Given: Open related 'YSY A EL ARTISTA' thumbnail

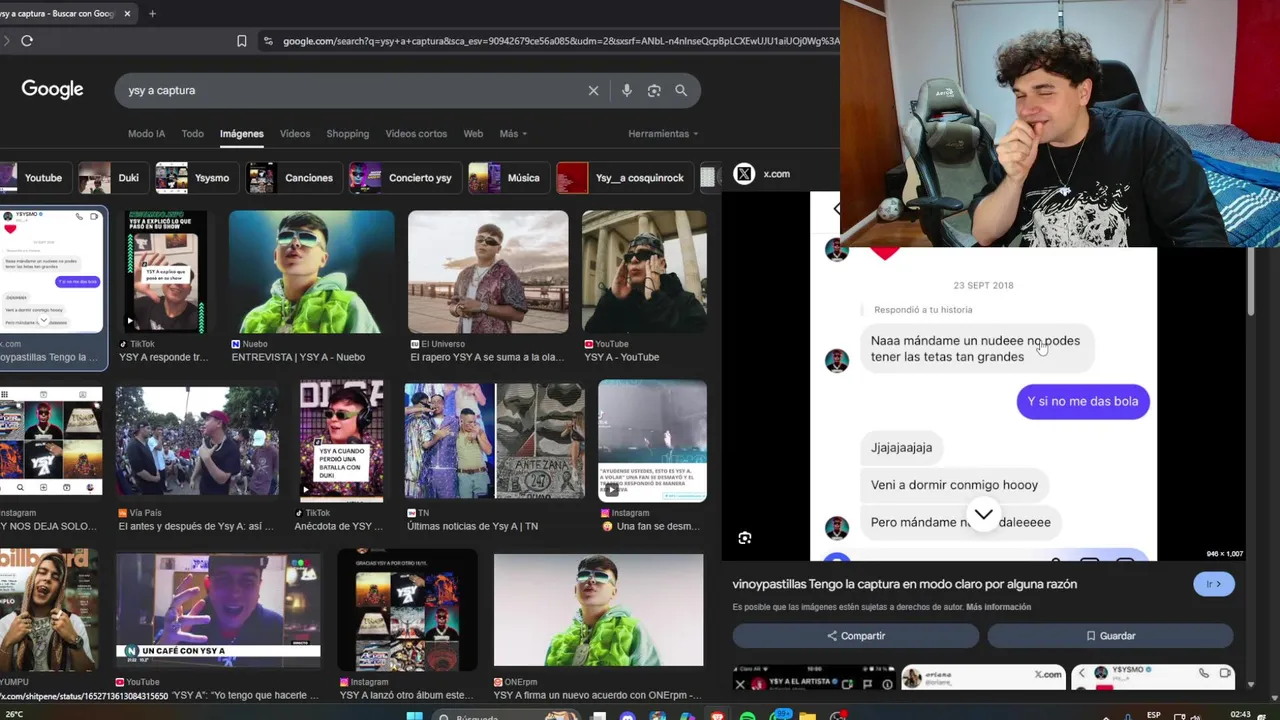Looking at the screenshot, I should point(813,677).
